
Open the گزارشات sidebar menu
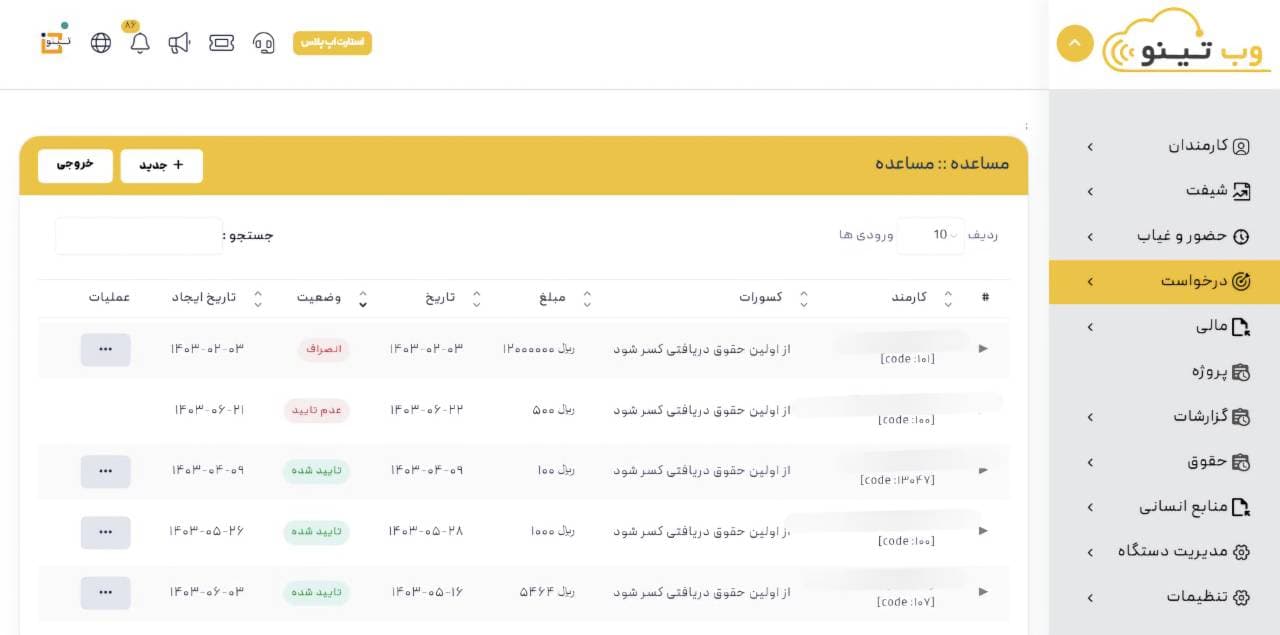(1165, 416)
